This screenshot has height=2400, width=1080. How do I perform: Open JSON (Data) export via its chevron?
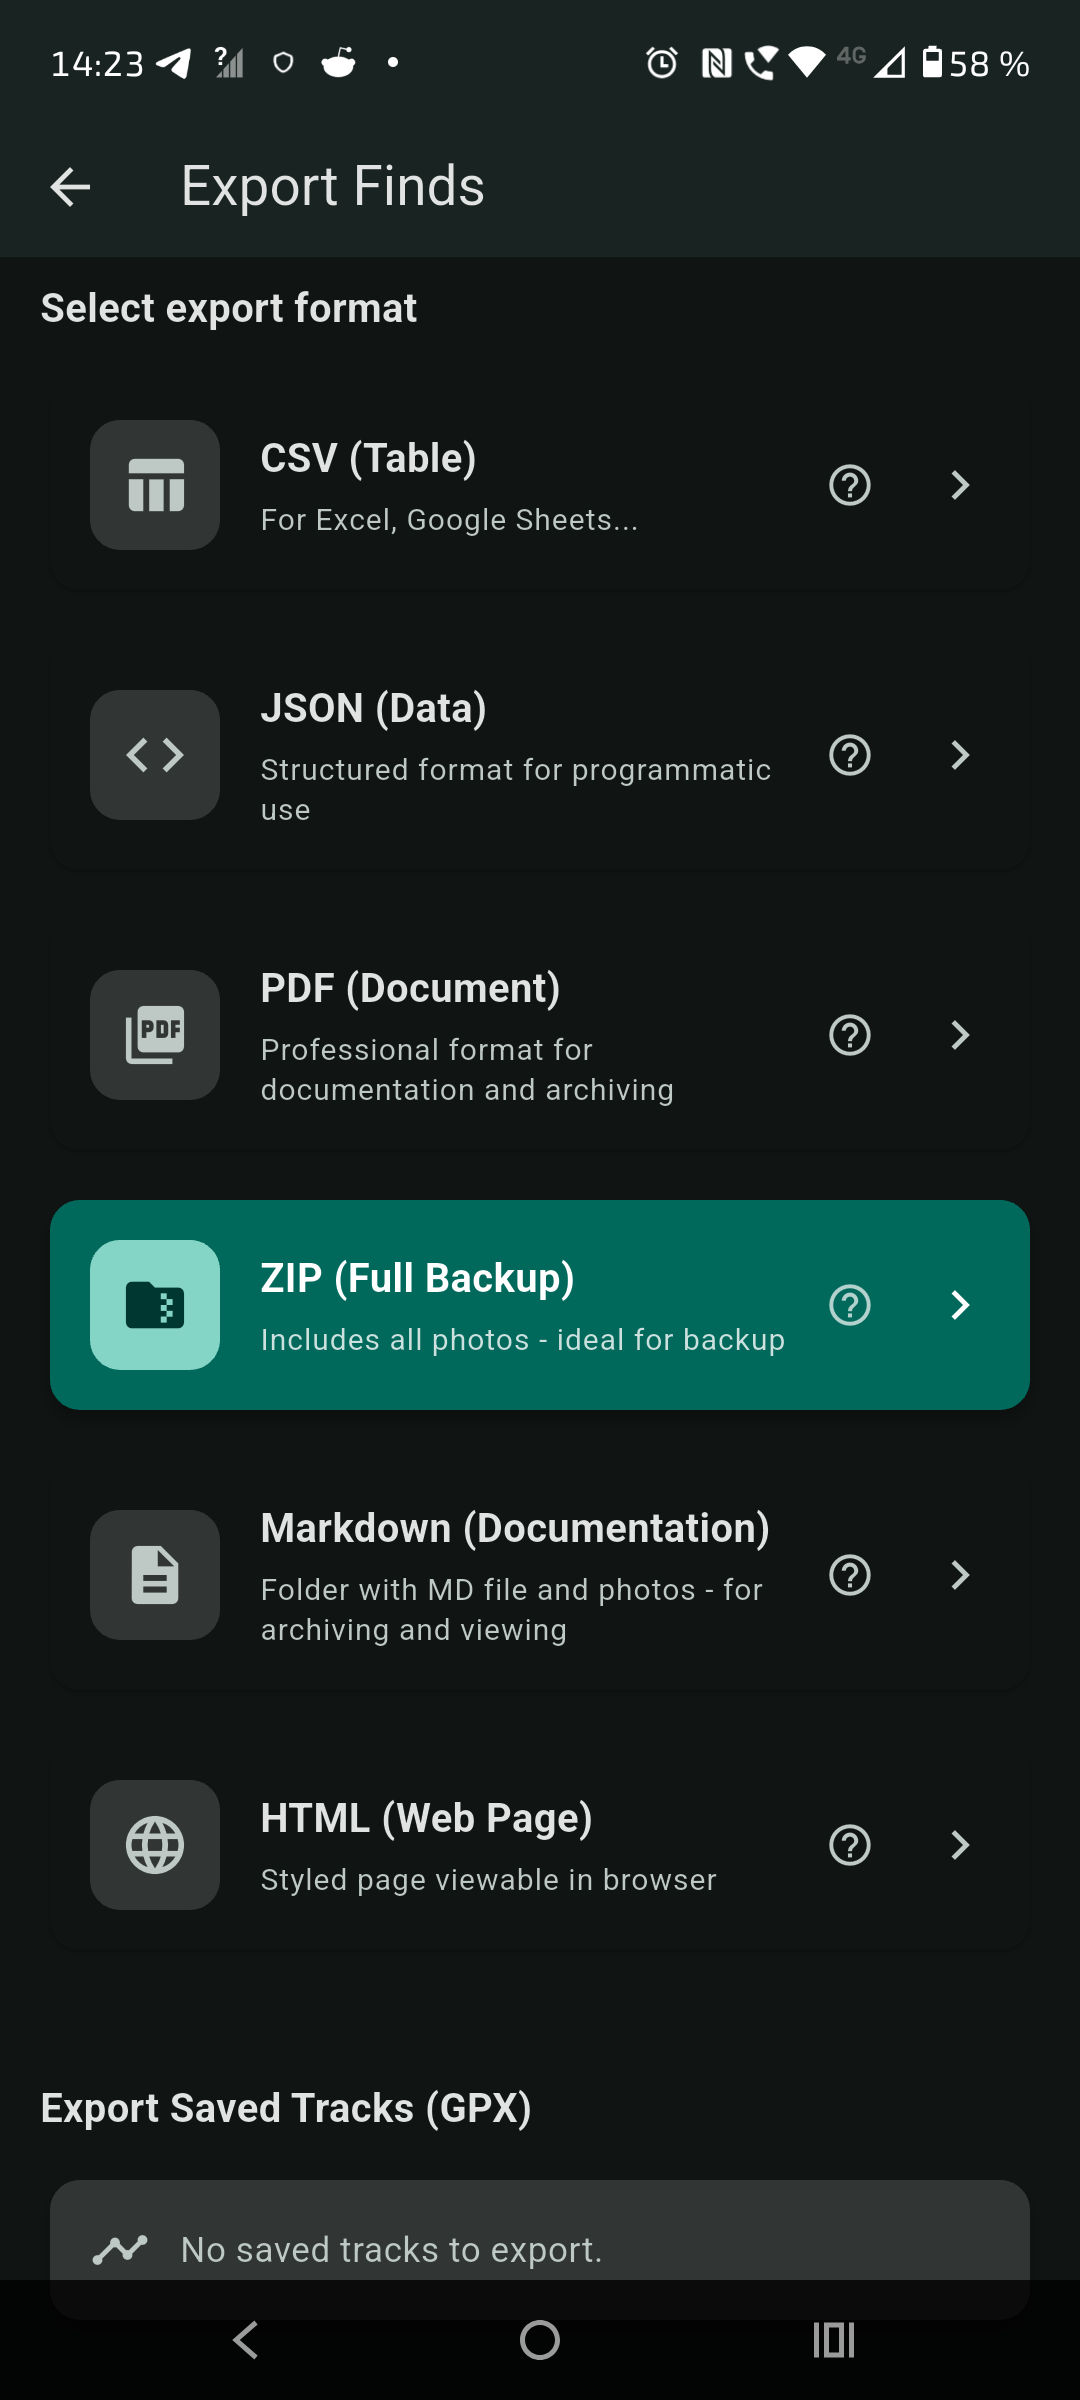click(x=960, y=755)
